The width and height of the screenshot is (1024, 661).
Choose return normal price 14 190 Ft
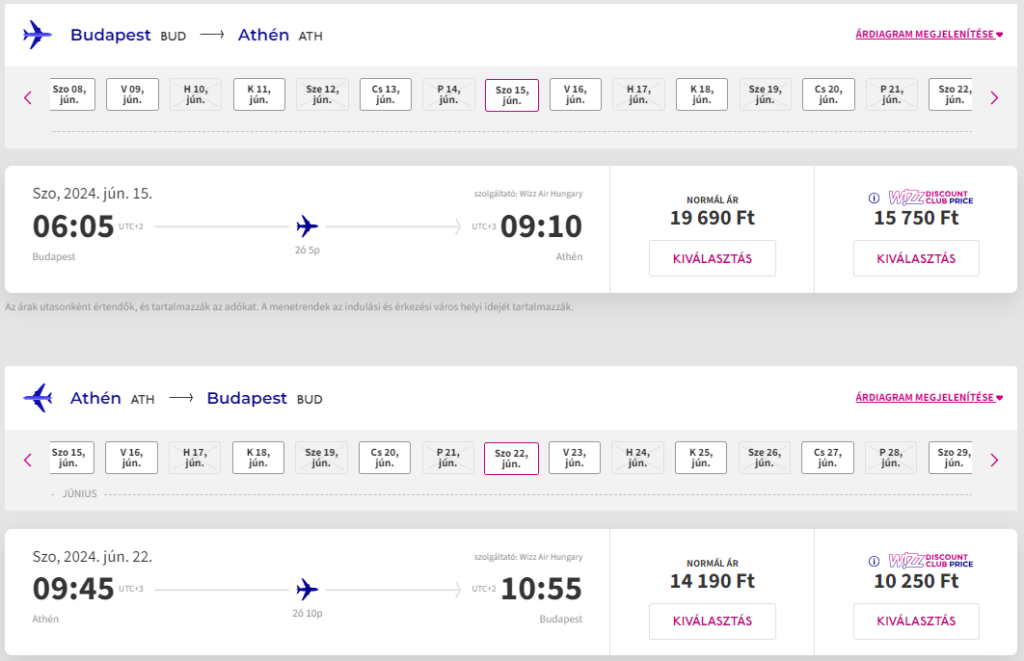click(712, 621)
